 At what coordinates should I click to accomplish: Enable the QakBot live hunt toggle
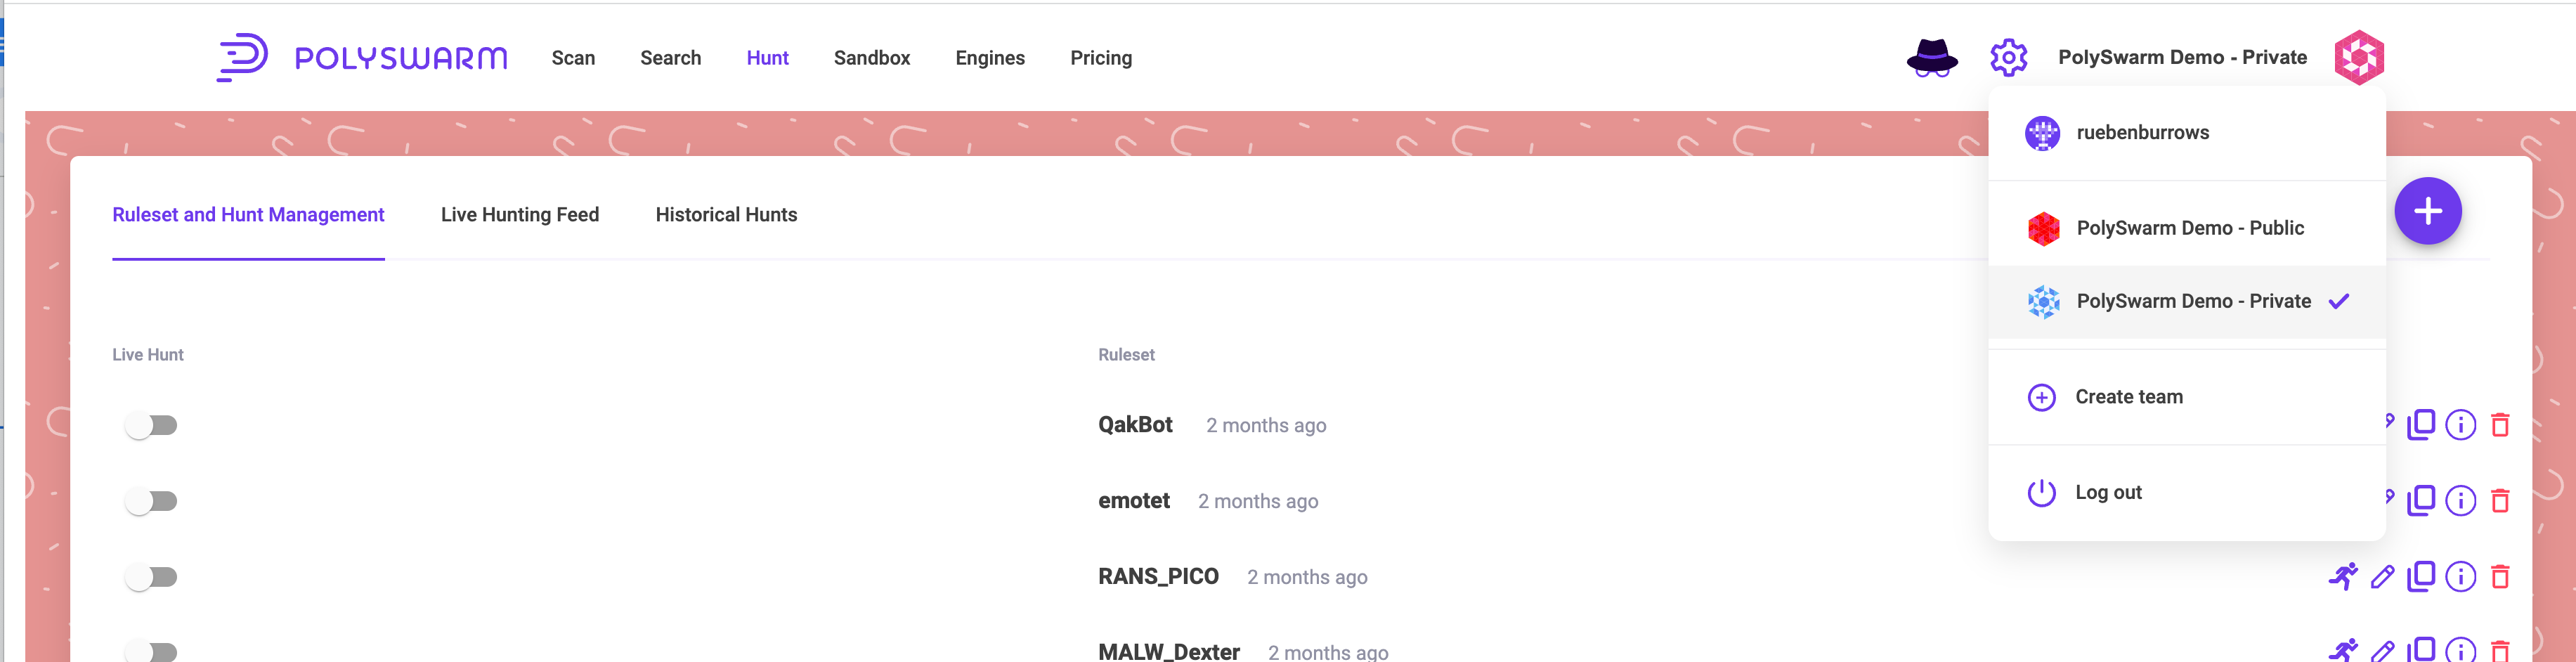point(151,425)
